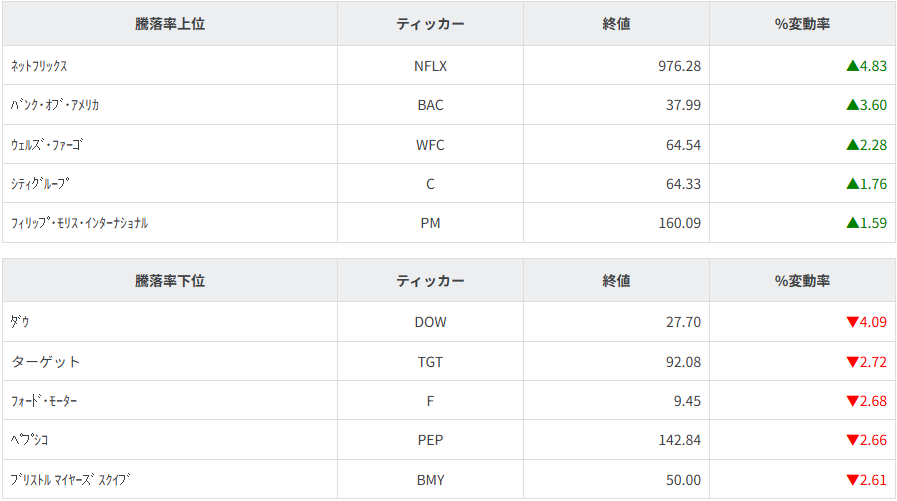Select the 終値 header in losers table
The image size is (897, 501).
(616, 281)
